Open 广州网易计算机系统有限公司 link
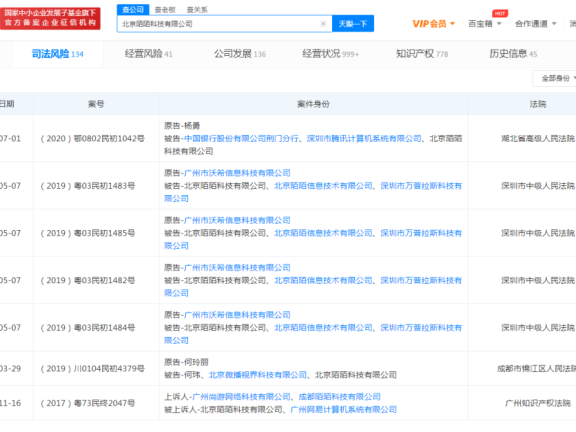 [x=343, y=409]
